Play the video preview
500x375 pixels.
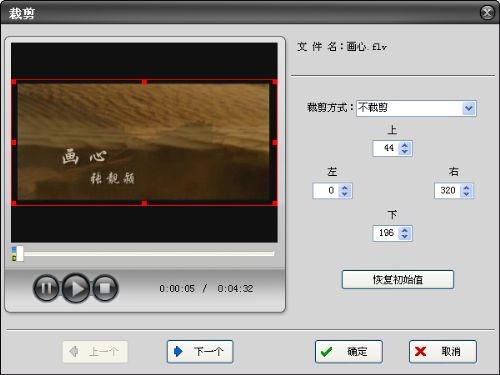click(76, 288)
